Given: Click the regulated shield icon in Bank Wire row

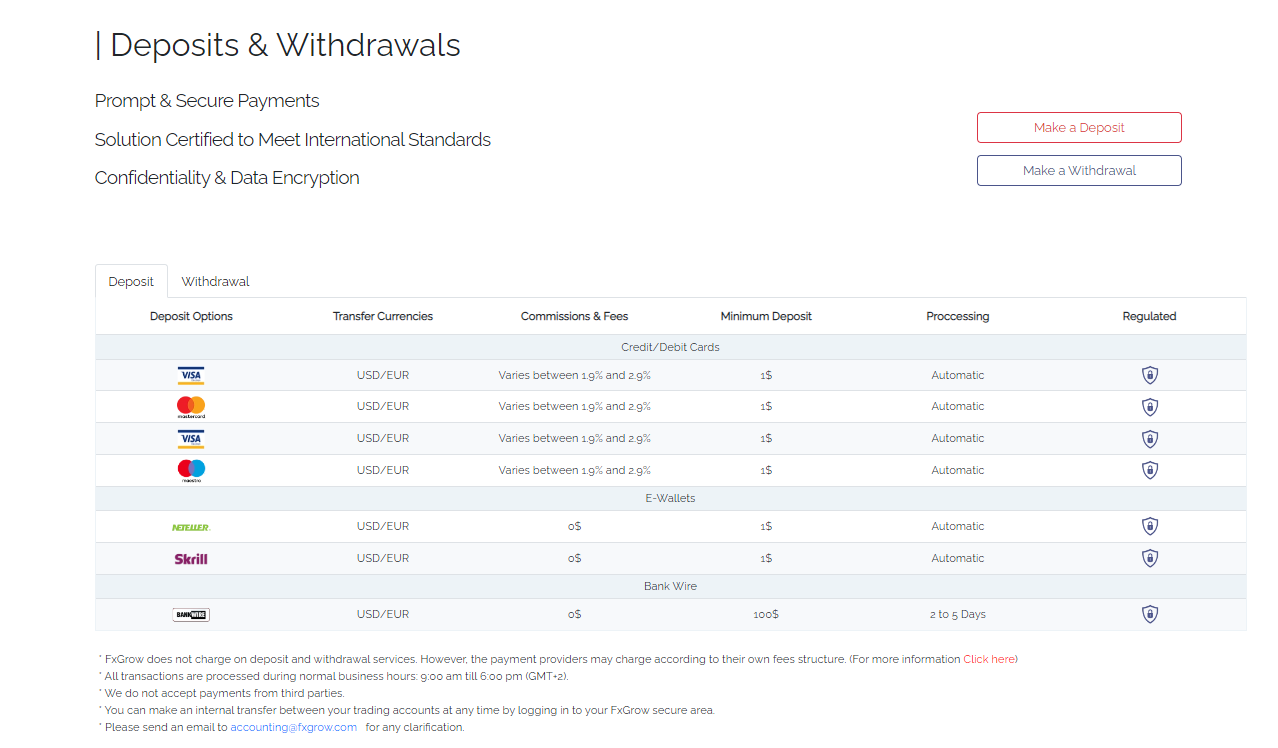Looking at the screenshot, I should pyautogui.click(x=1150, y=614).
